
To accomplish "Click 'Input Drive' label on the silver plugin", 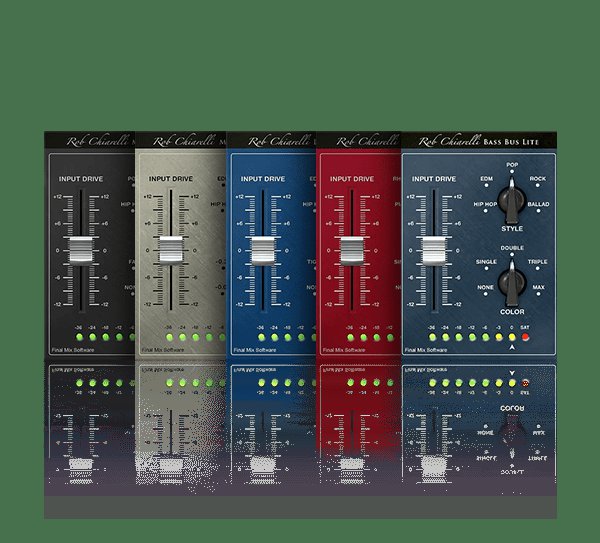I will click(x=171, y=179).
